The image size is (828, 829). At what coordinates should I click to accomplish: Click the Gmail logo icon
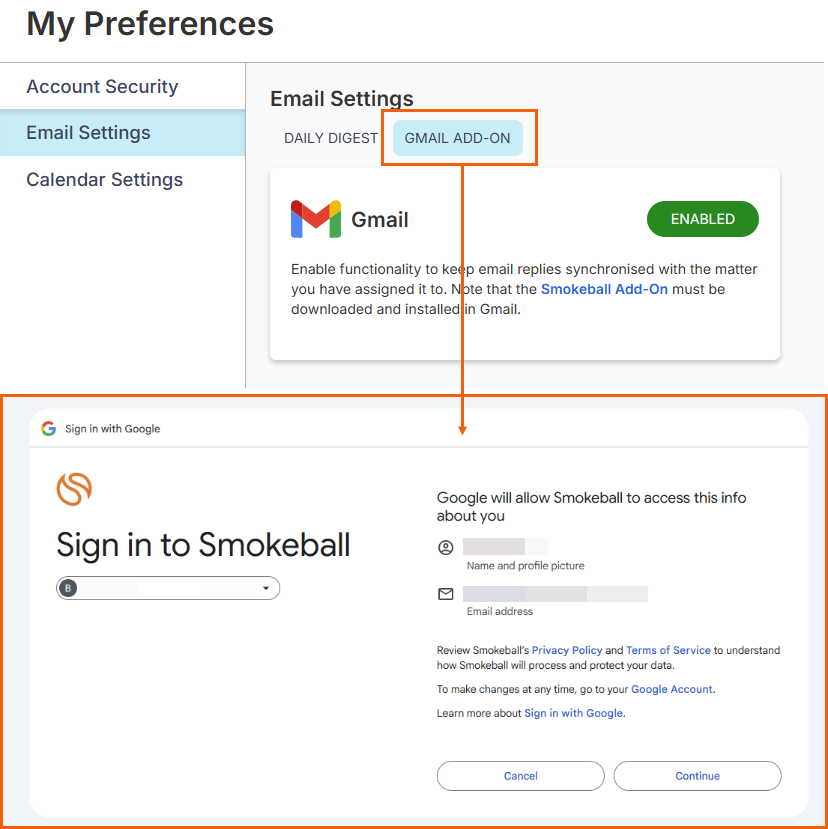(315, 219)
